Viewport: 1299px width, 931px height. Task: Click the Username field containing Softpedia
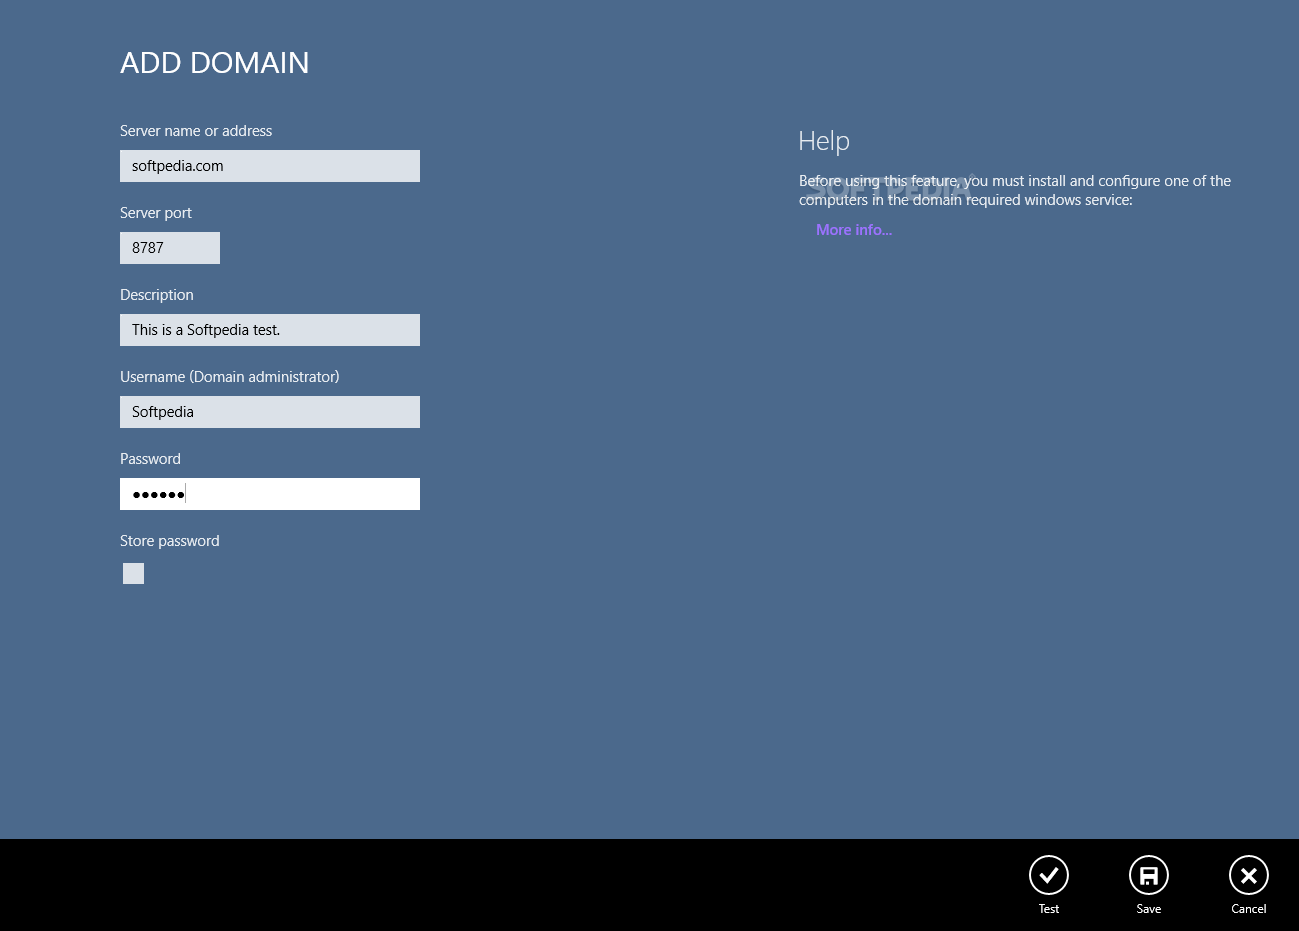[270, 412]
